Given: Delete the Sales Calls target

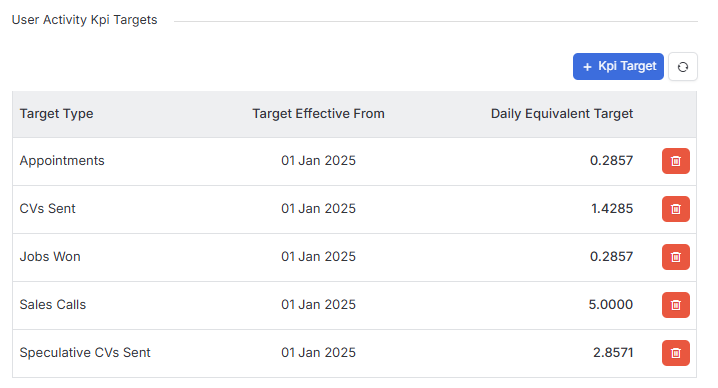Looking at the screenshot, I should [x=675, y=305].
